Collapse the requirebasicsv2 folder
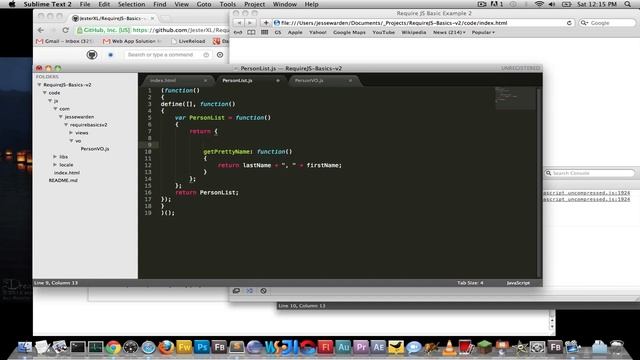Screen dimensions: 640x360 (x=66, y=125)
